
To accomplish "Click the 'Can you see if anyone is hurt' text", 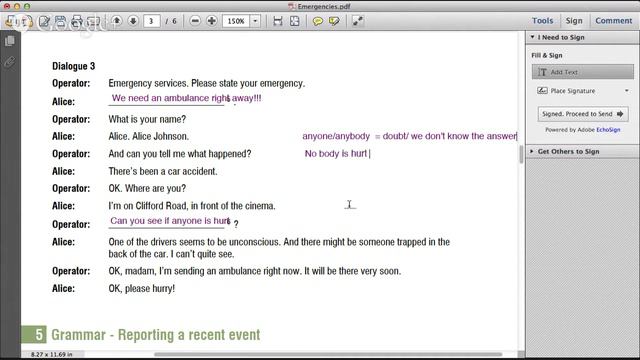I will [x=170, y=221].
